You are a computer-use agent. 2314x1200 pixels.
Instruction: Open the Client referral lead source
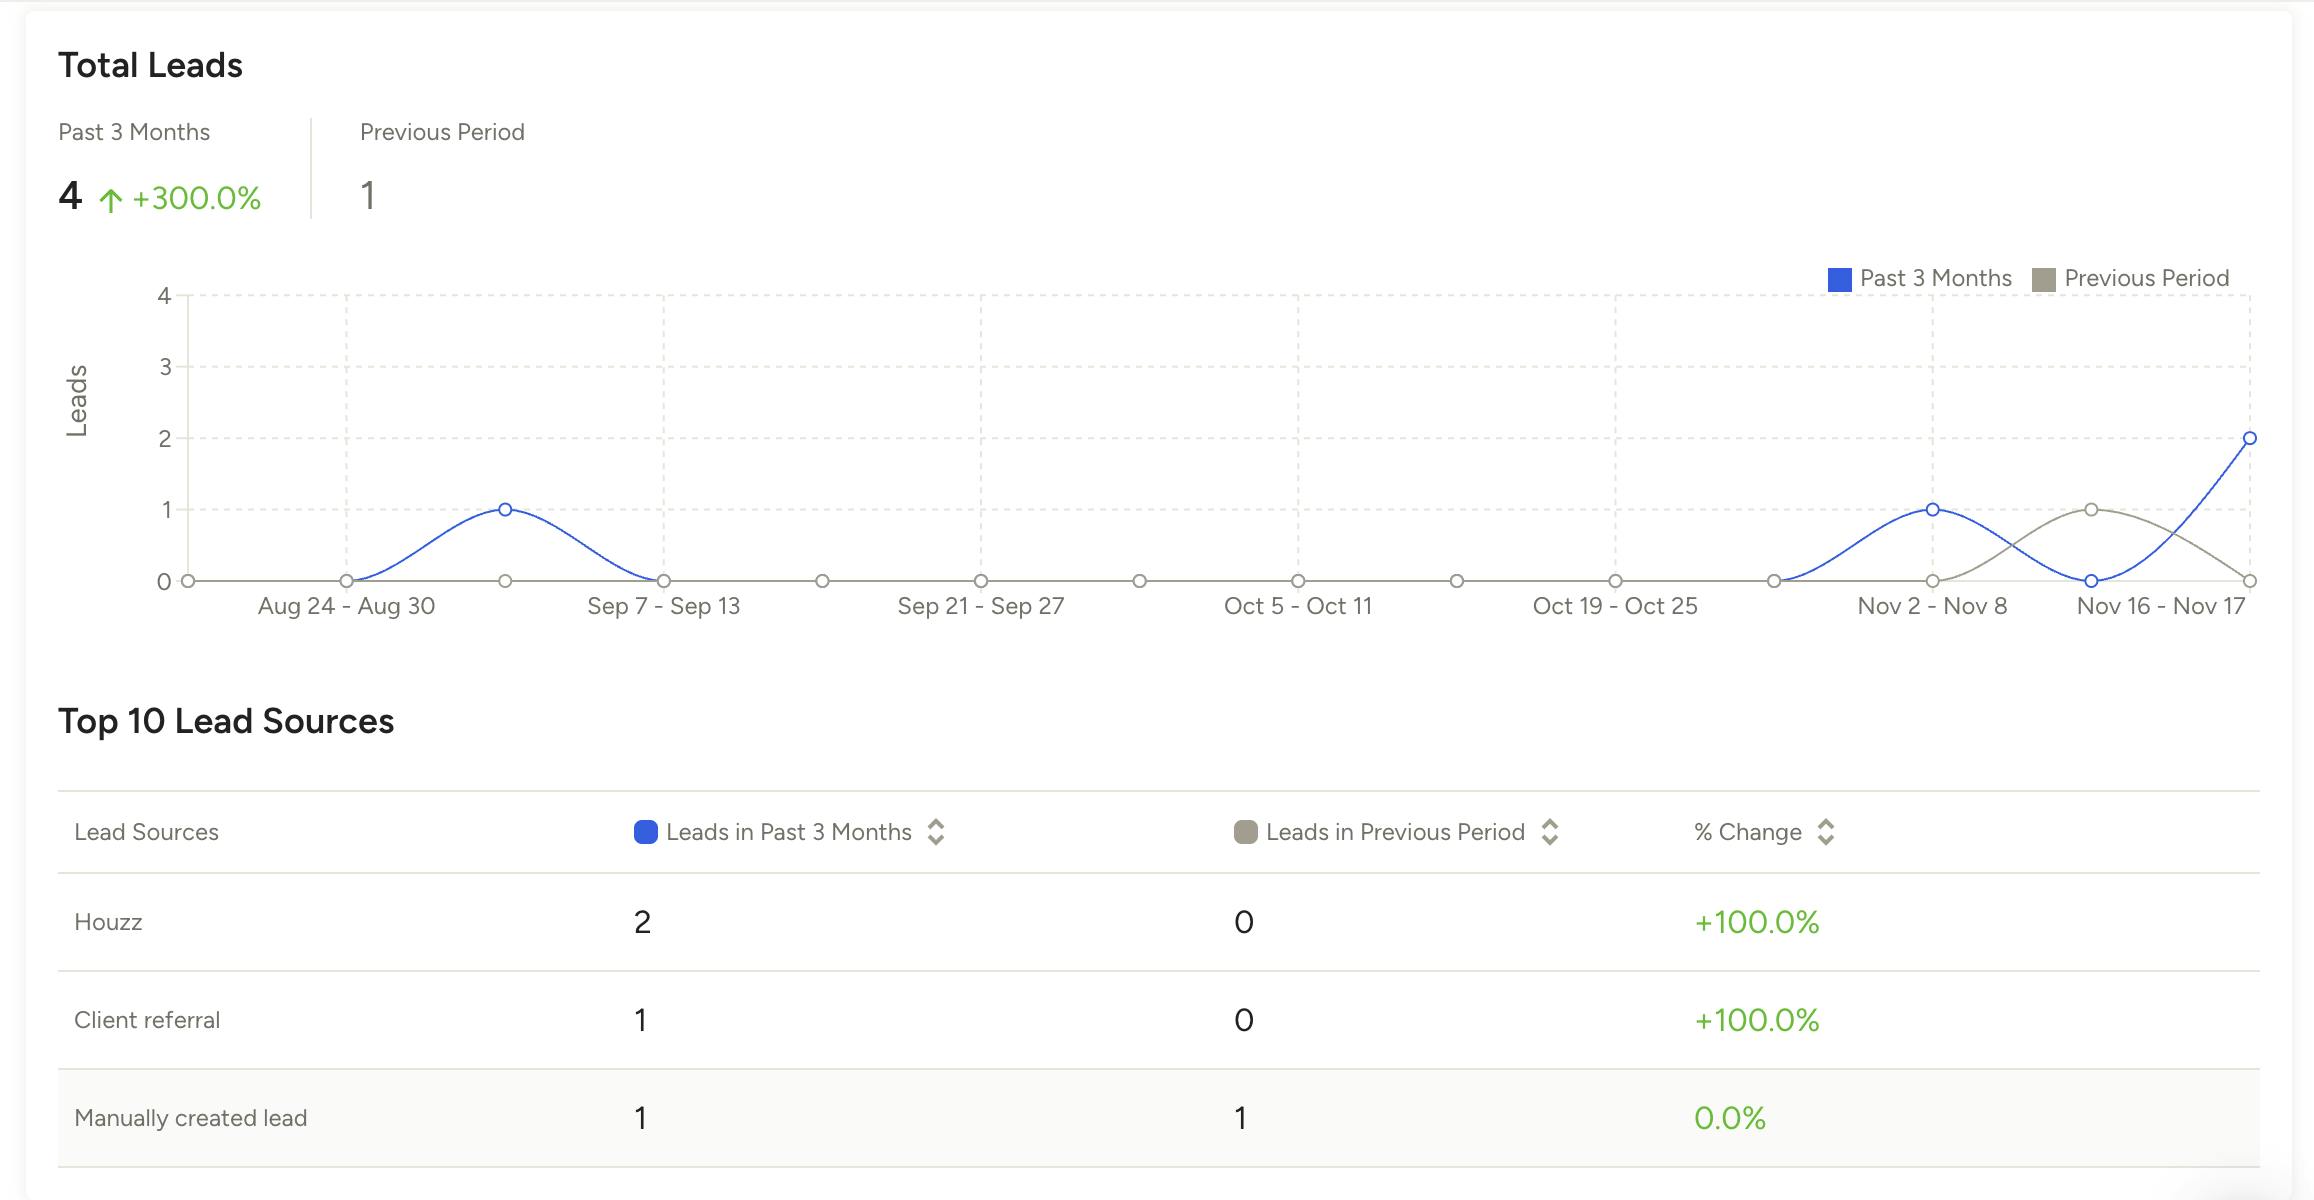[147, 1020]
